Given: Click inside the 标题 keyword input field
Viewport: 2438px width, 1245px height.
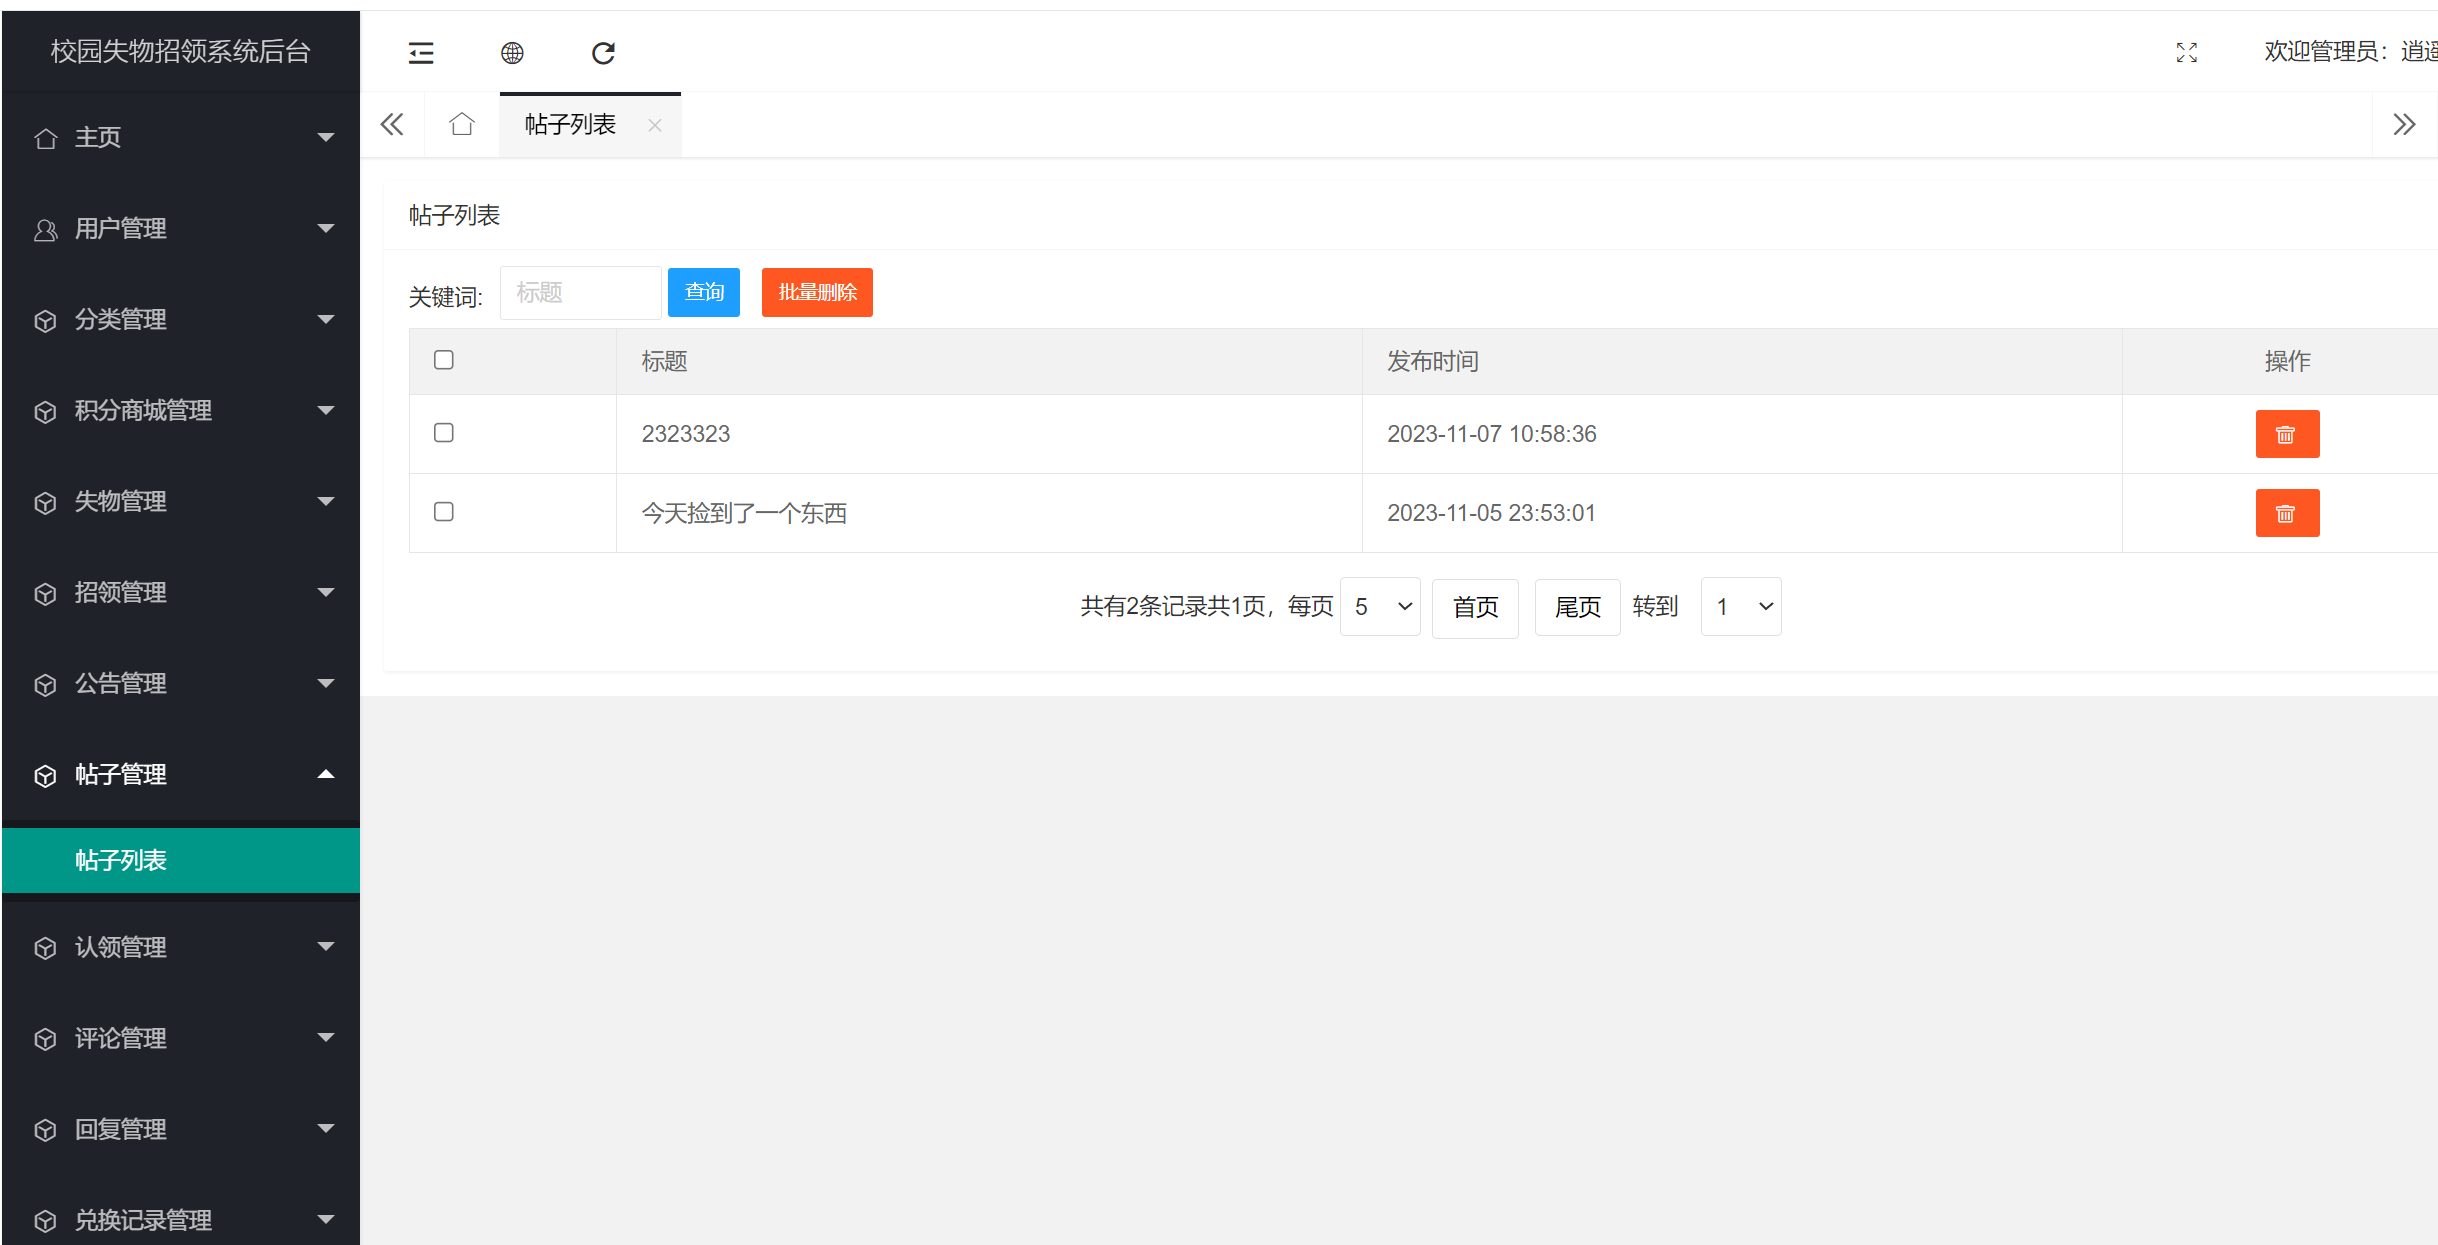Looking at the screenshot, I should [580, 292].
